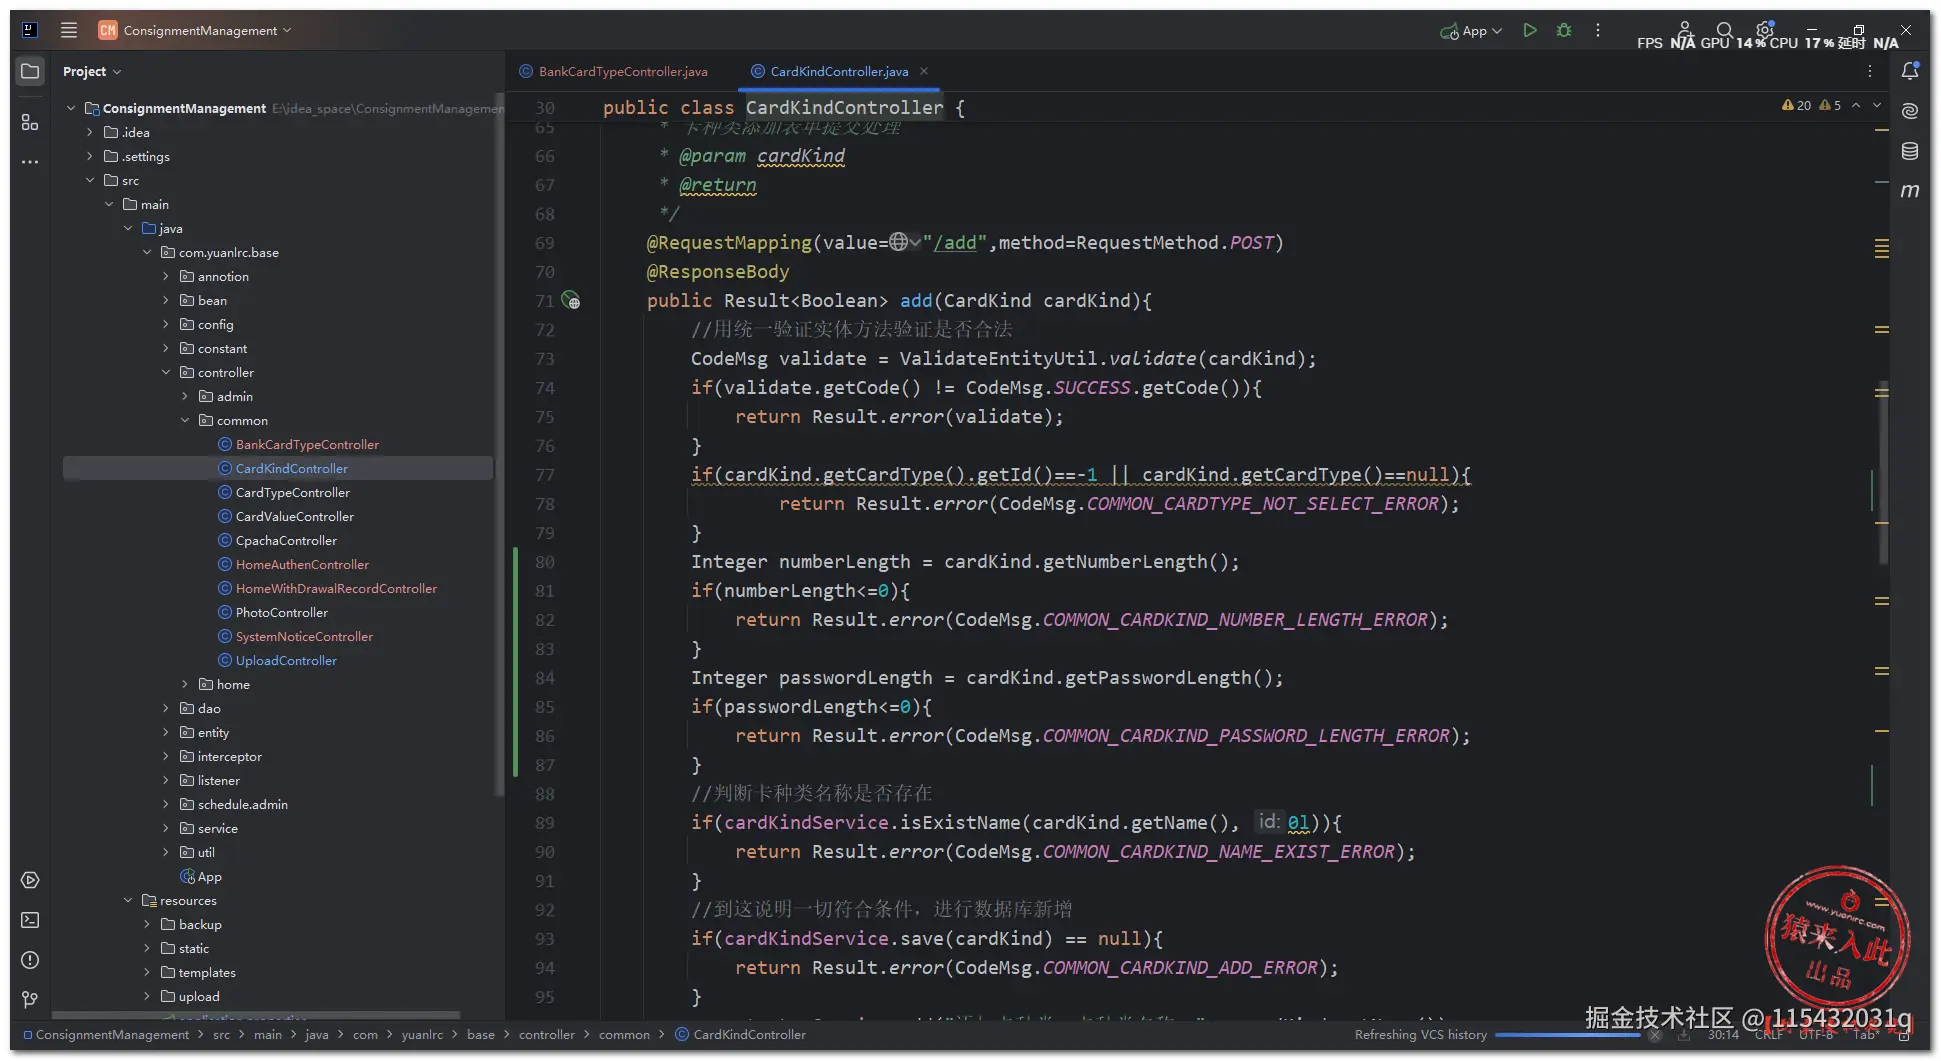1941x1061 pixels.
Task: Toggle the Project tool window icon
Action: (30, 71)
